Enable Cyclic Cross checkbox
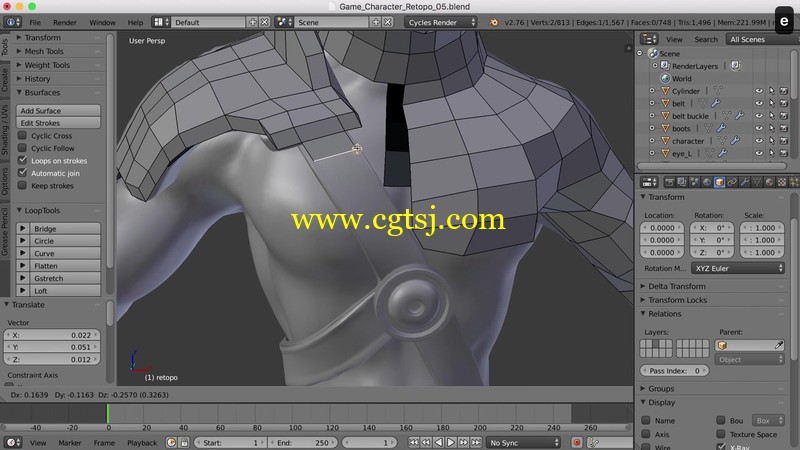The width and height of the screenshot is (800, 450). [x=22, y=136]
